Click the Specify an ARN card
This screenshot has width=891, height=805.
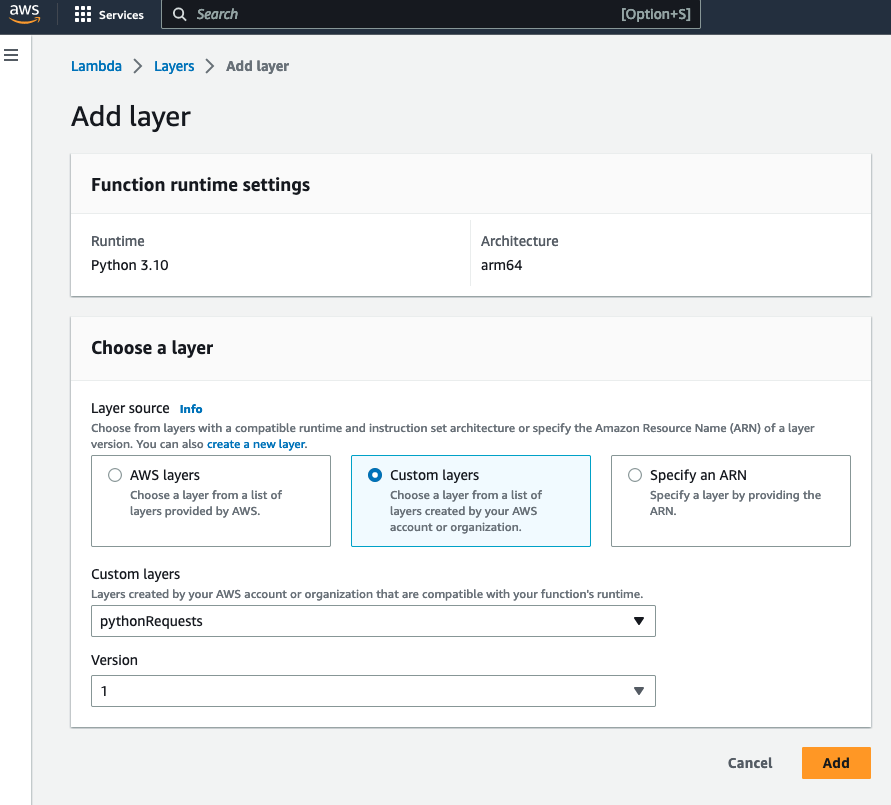(730, 500)
